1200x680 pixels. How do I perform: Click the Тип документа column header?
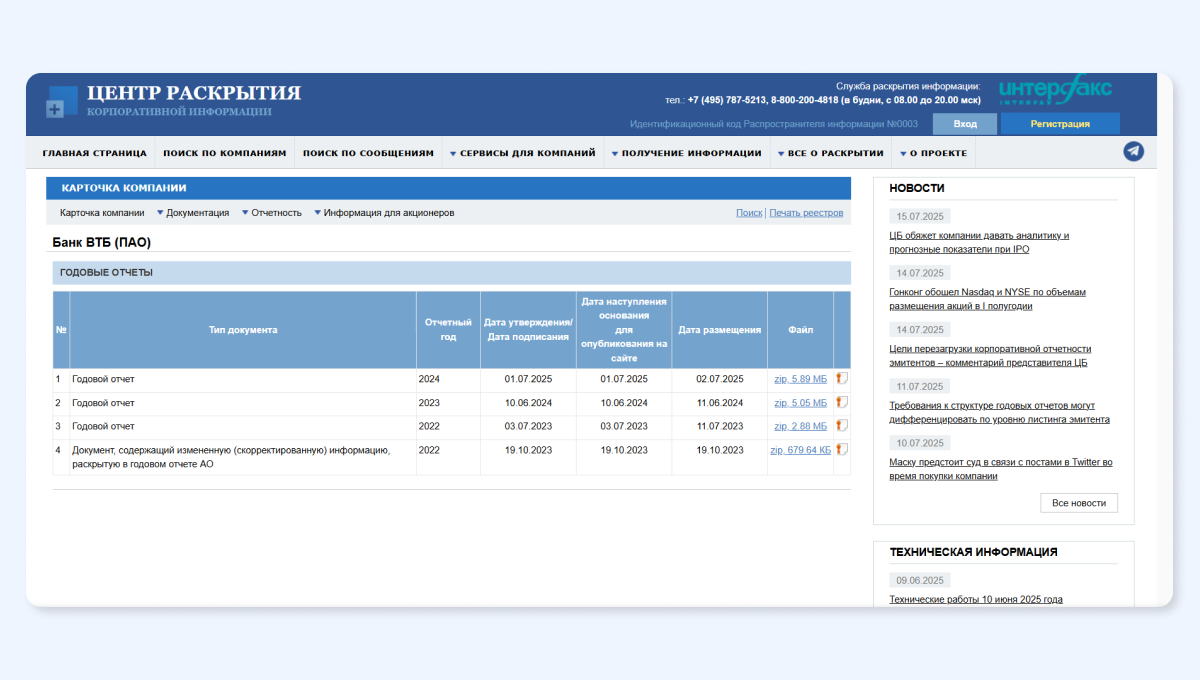(x=243, y=330)
